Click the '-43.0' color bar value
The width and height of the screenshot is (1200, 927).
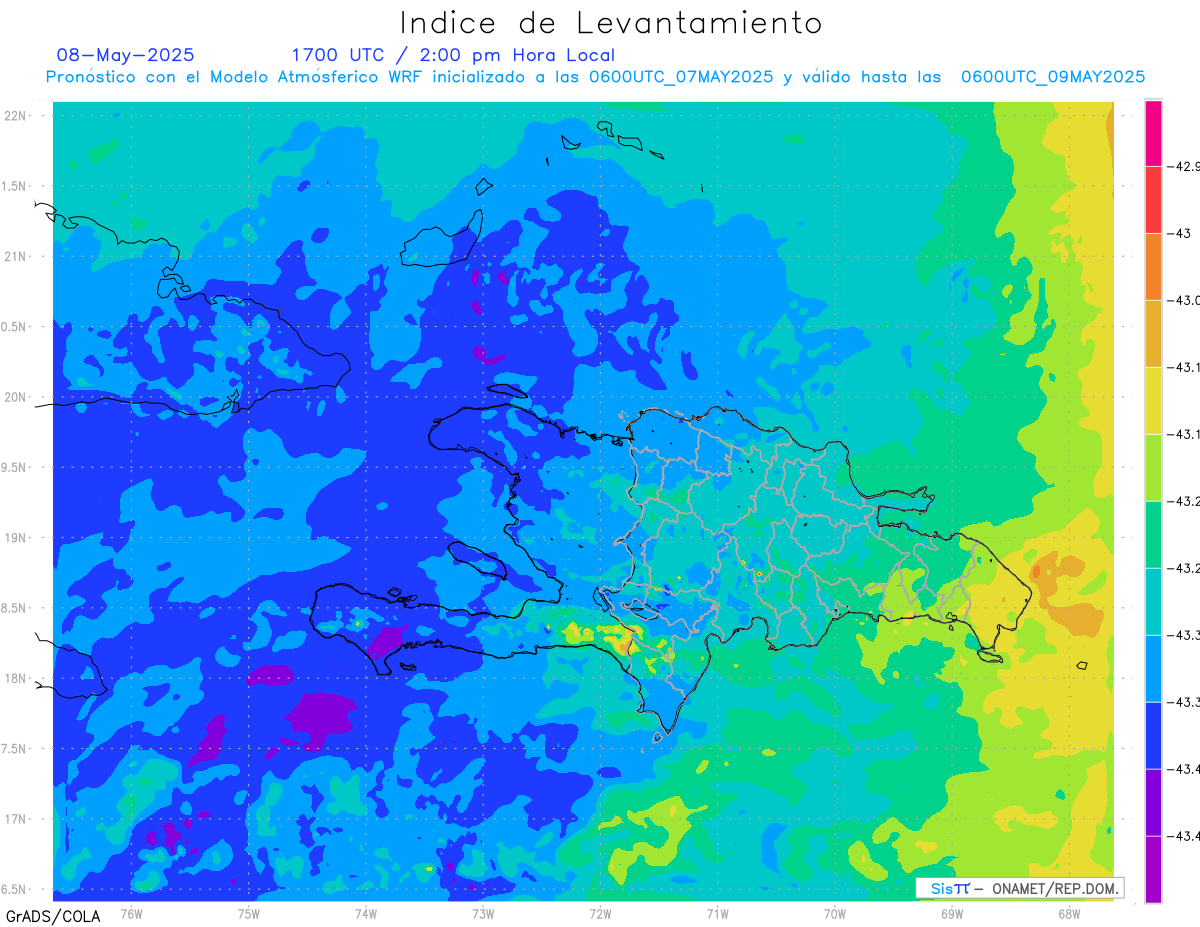pyautogui.click(x=1184, y=300)
